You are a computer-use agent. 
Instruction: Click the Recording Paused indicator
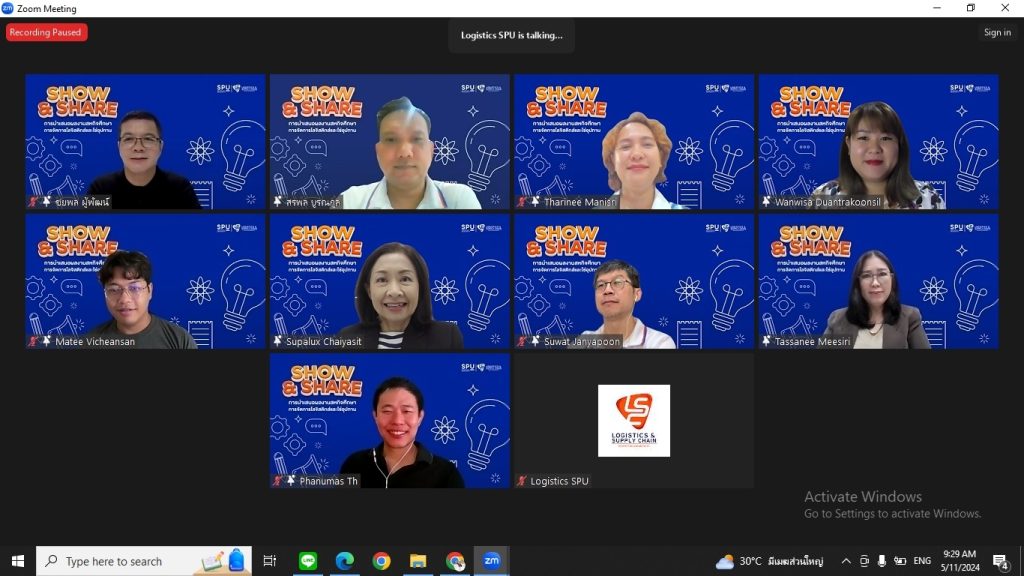click(46, 32)
